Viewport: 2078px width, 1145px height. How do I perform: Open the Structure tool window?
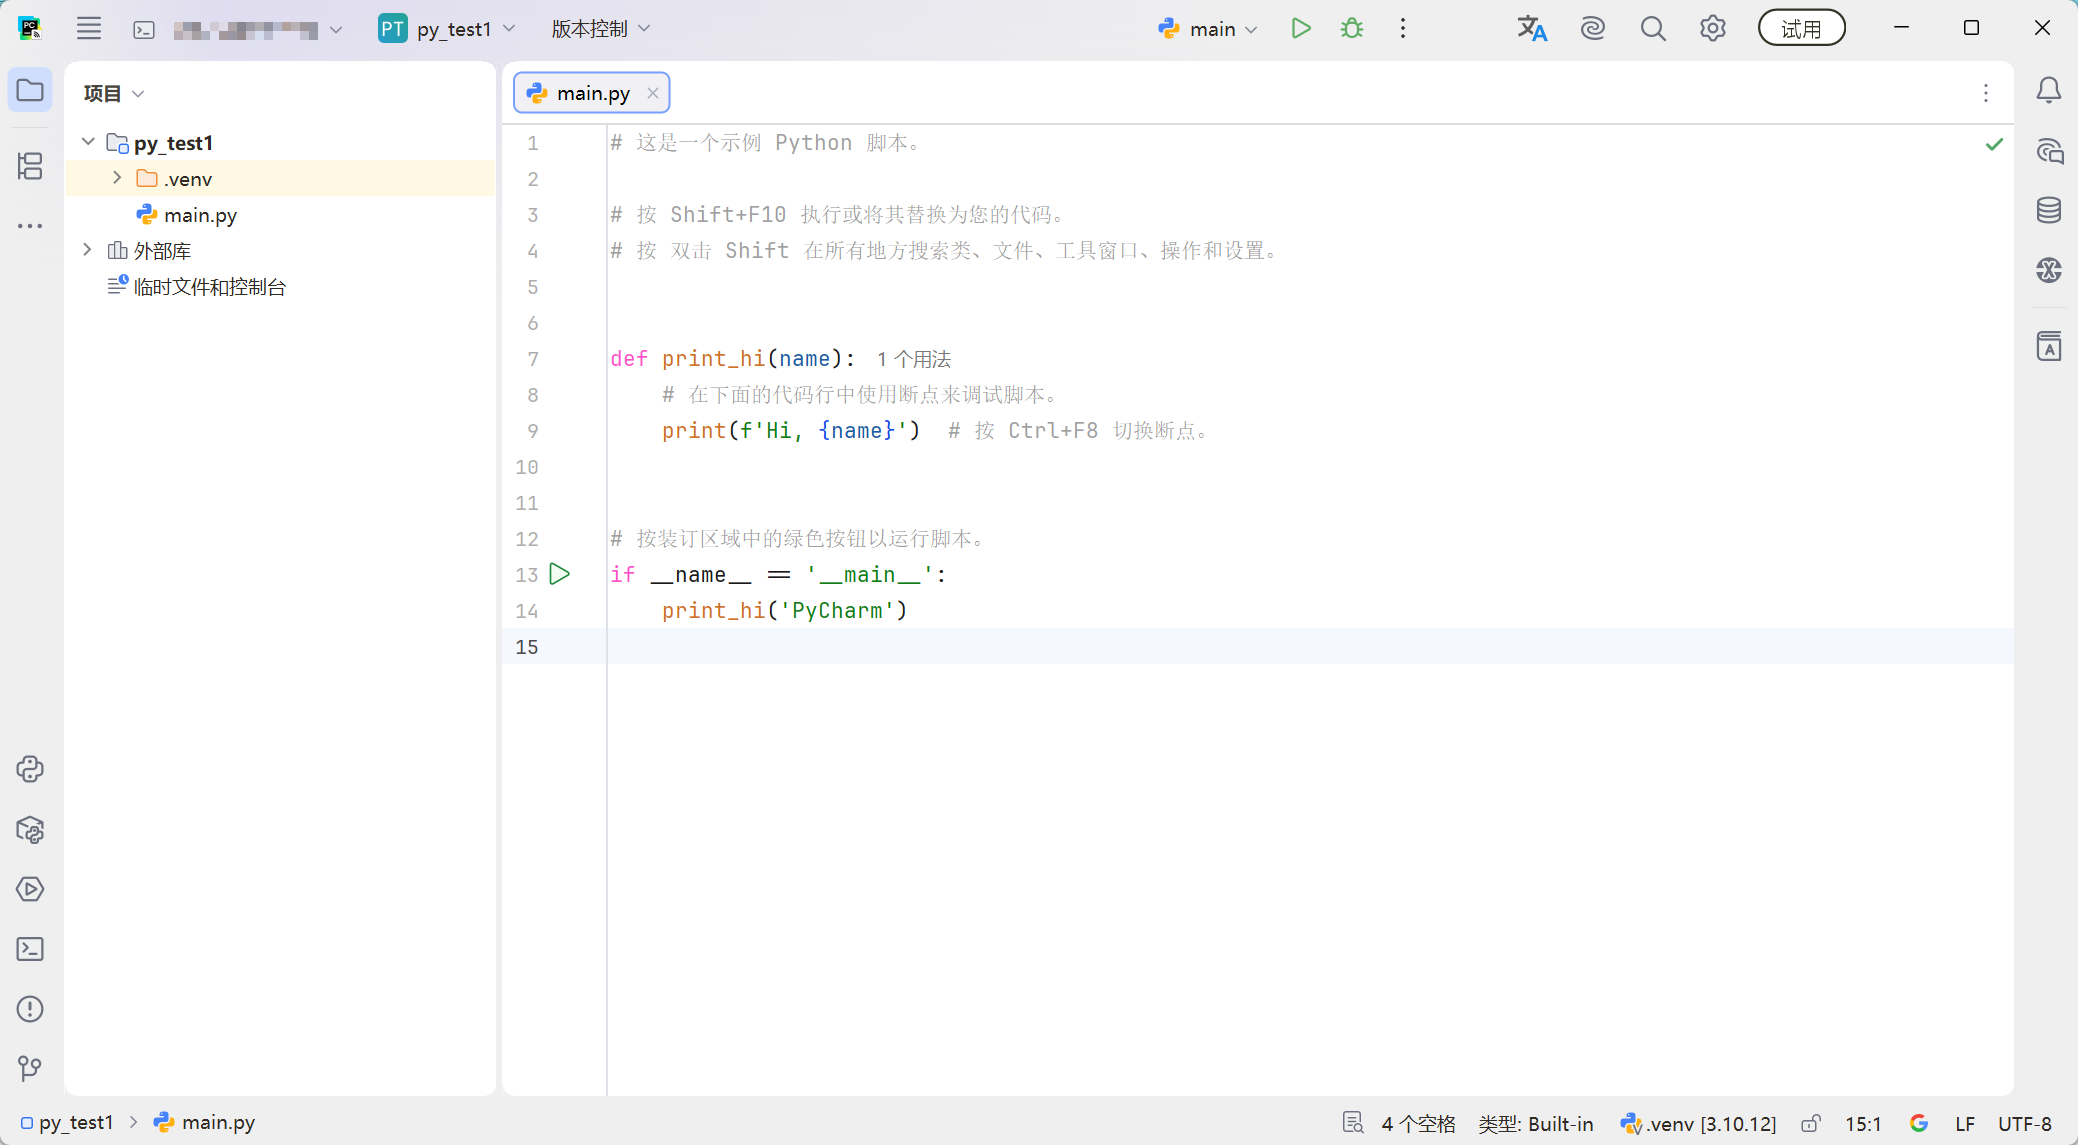(30, 166)
